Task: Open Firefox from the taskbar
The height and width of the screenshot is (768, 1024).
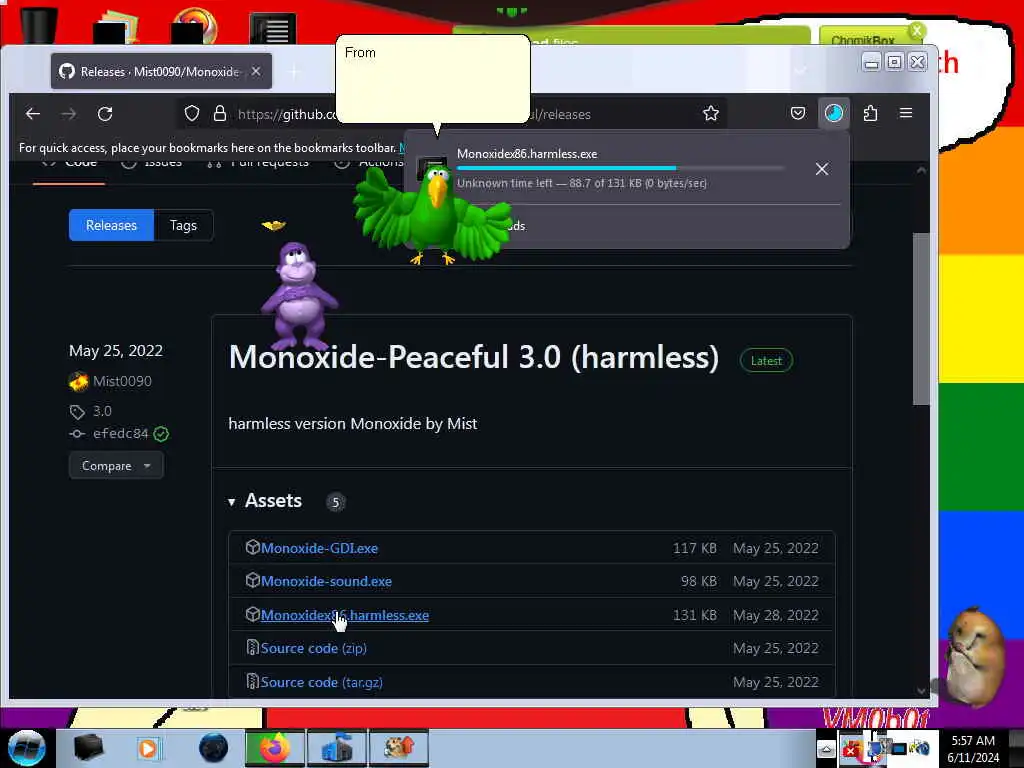Action: tap(275, 748)
